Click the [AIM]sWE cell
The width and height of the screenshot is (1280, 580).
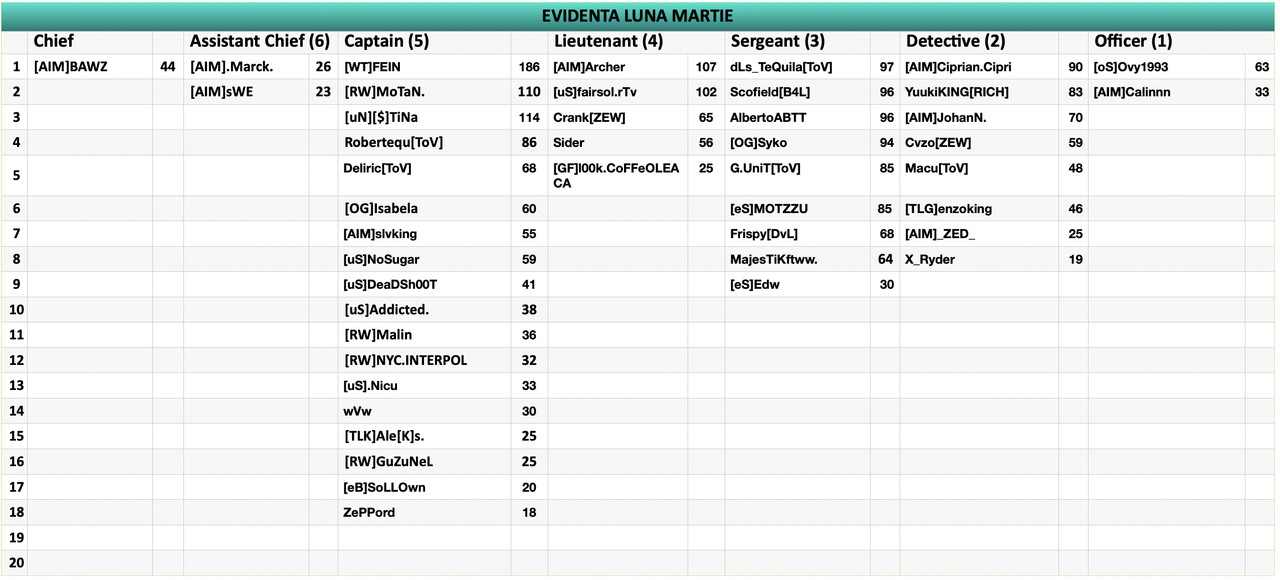246,92
